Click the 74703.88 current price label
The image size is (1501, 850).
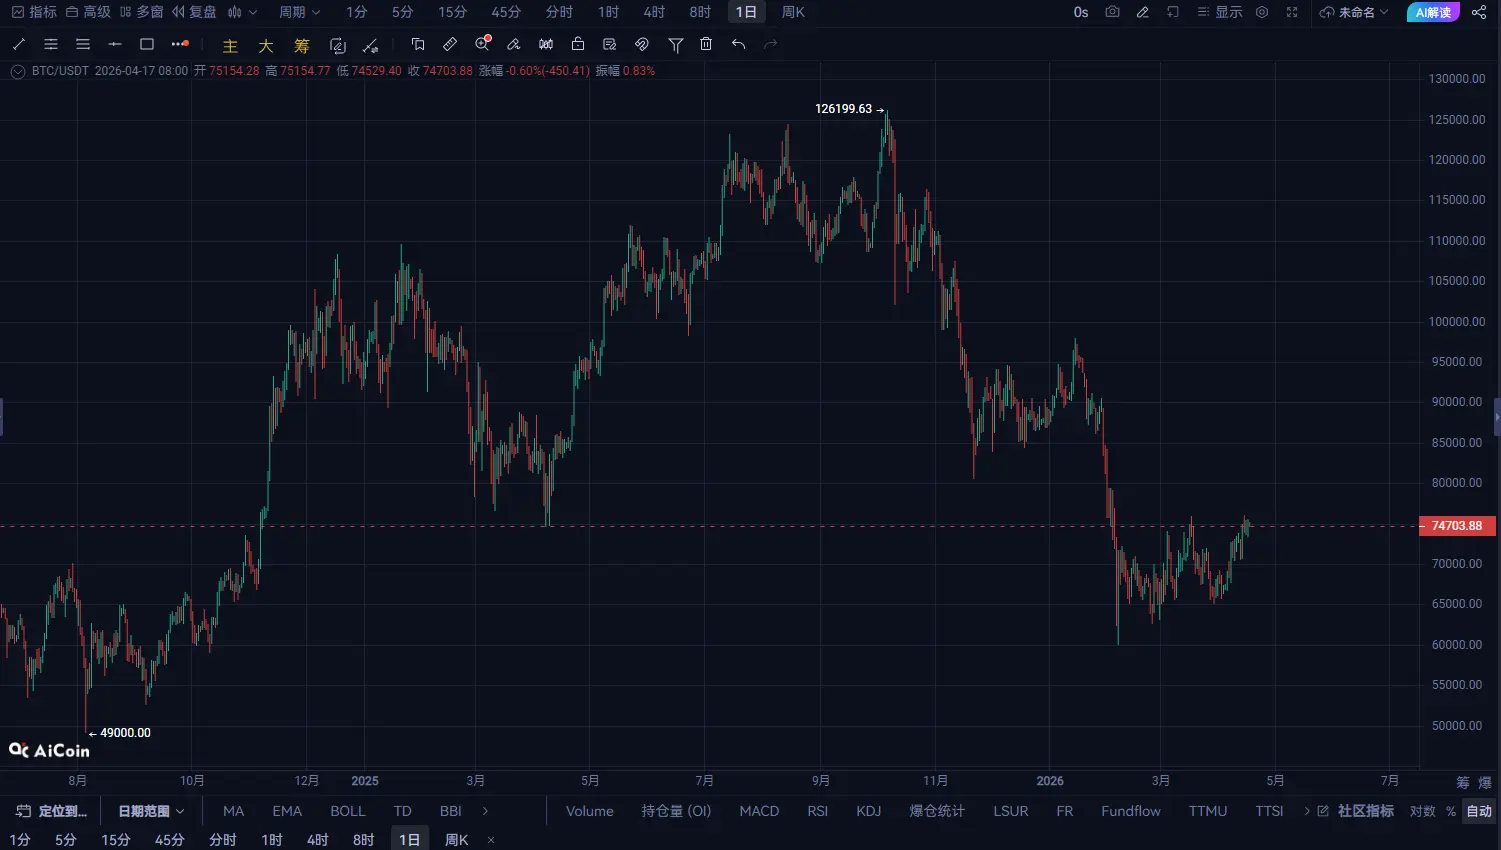1457,526
